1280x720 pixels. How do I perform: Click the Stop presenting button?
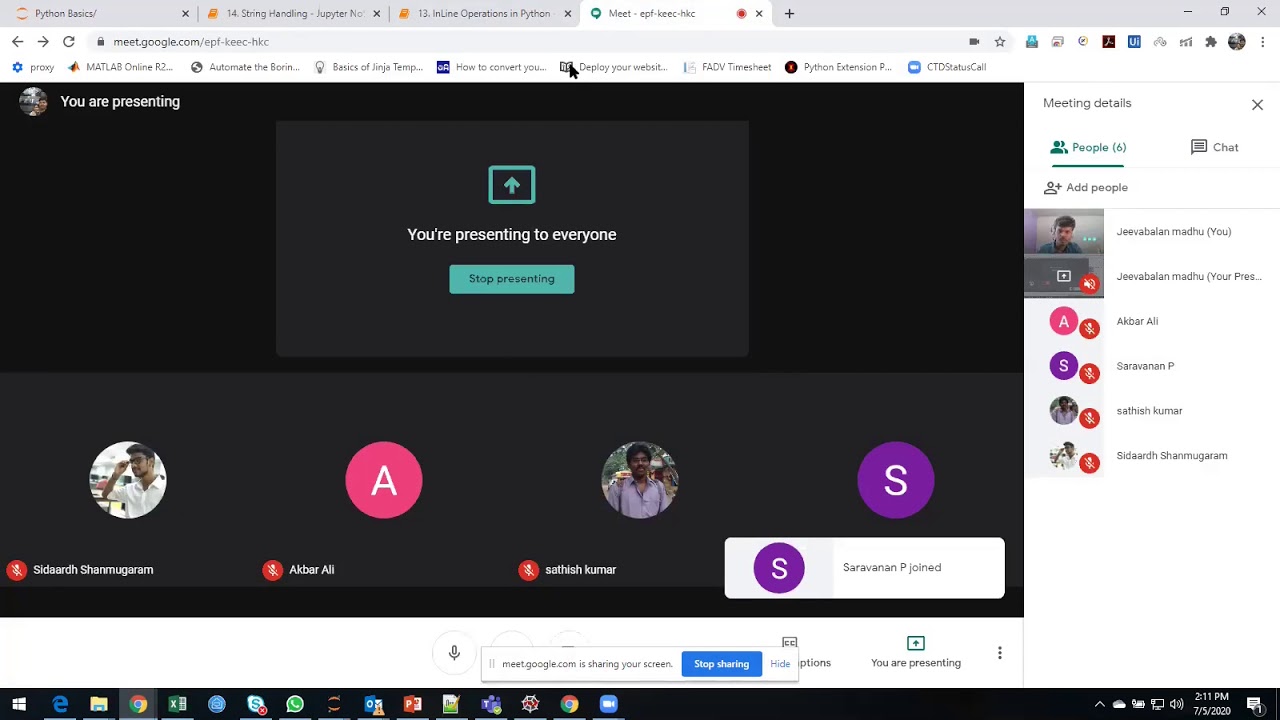click(511, 279)
